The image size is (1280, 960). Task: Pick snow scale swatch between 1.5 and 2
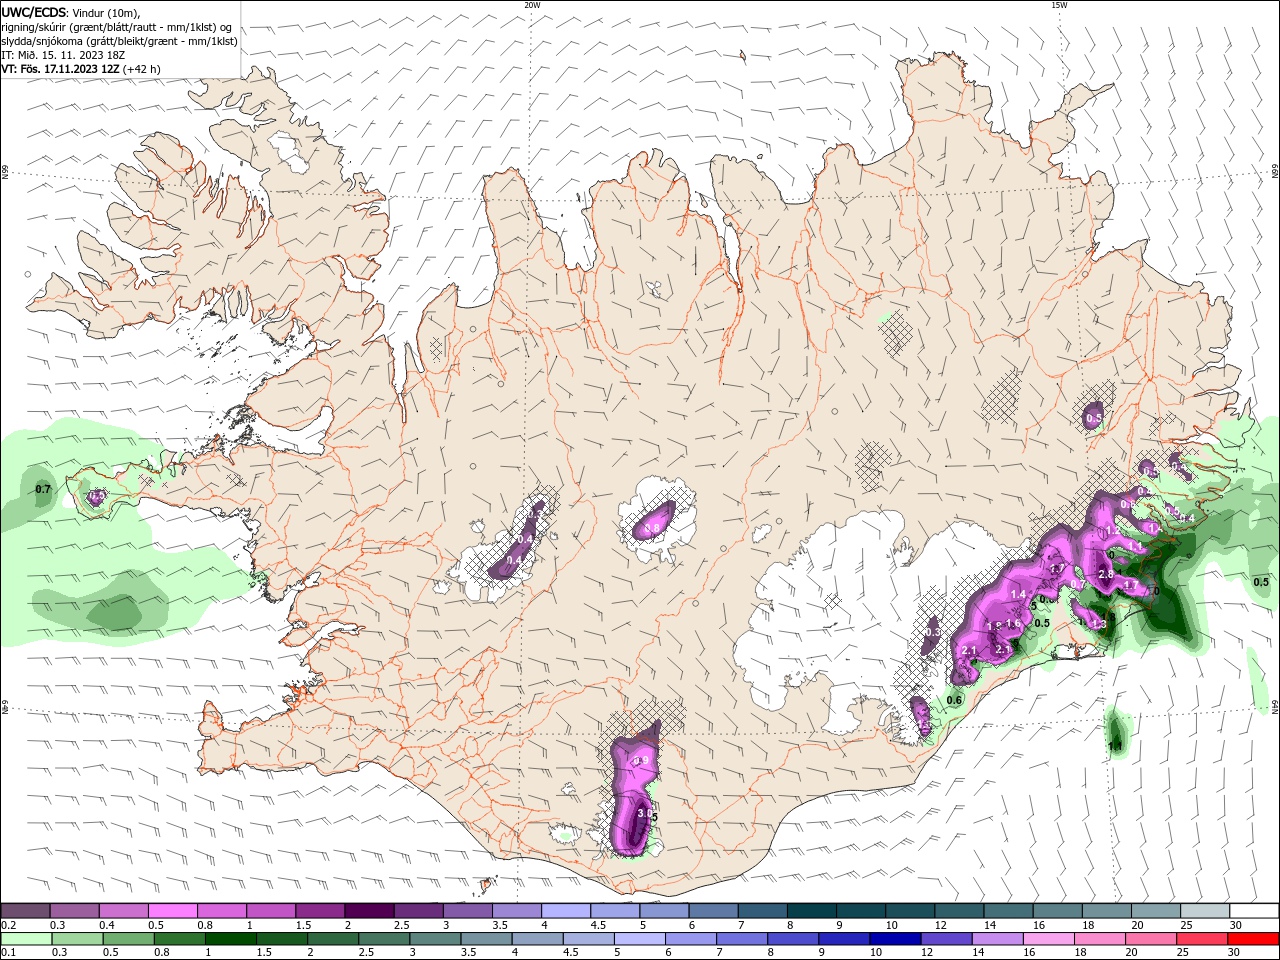click(x=319, y=911)
